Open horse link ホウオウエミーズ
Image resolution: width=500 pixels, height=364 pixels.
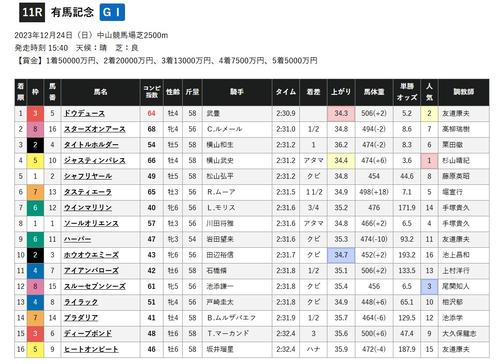click(91, 255)
